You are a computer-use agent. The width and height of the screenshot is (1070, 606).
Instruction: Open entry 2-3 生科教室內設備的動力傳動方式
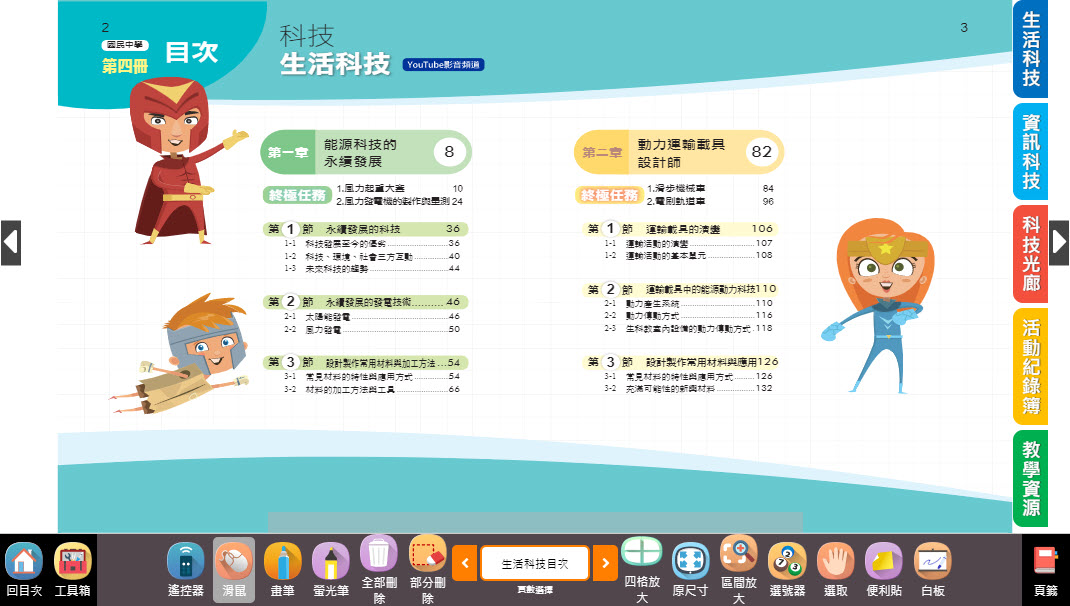[x=689, y=328]
